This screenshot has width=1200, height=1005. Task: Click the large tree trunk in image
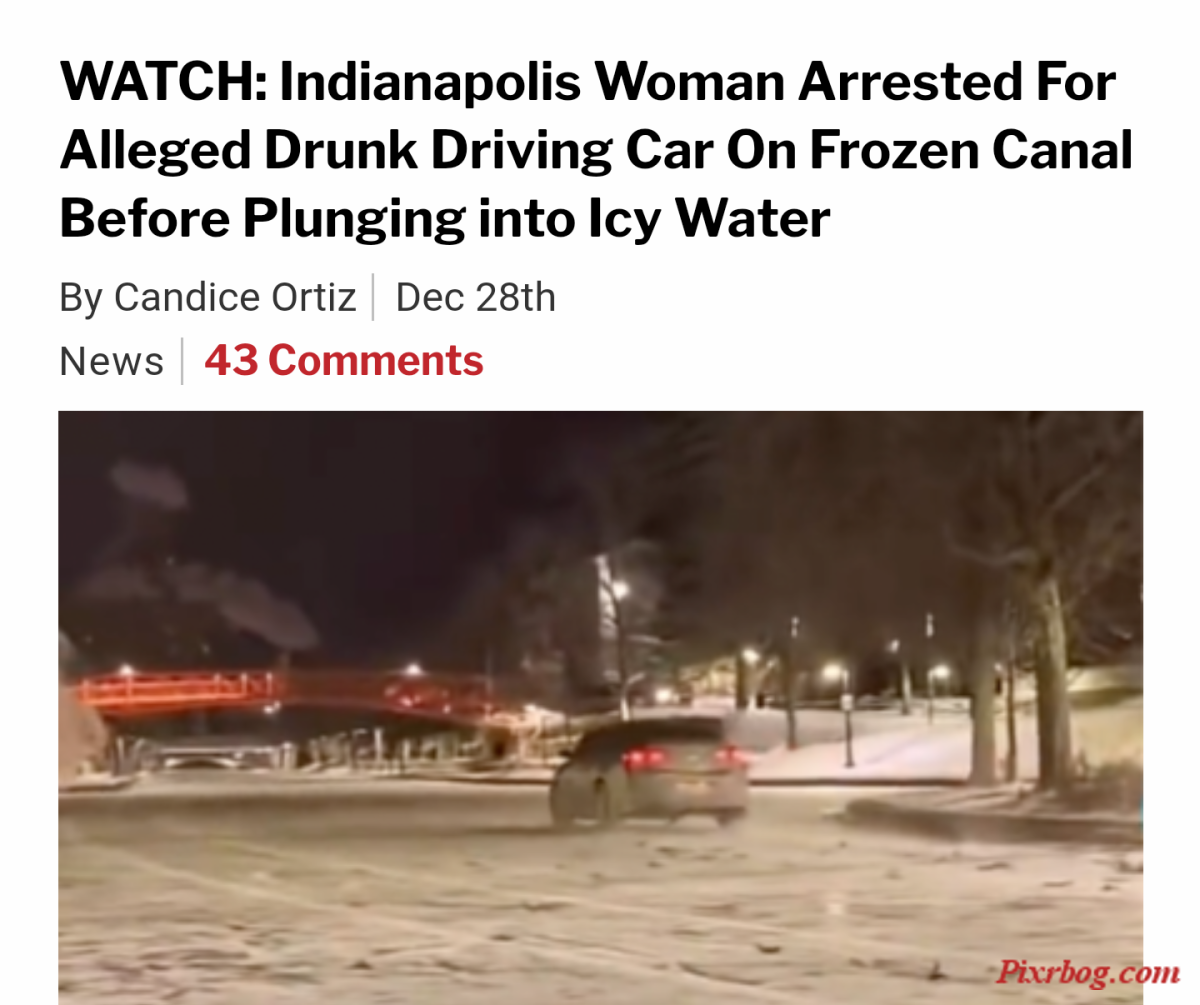coord(1052,680)
